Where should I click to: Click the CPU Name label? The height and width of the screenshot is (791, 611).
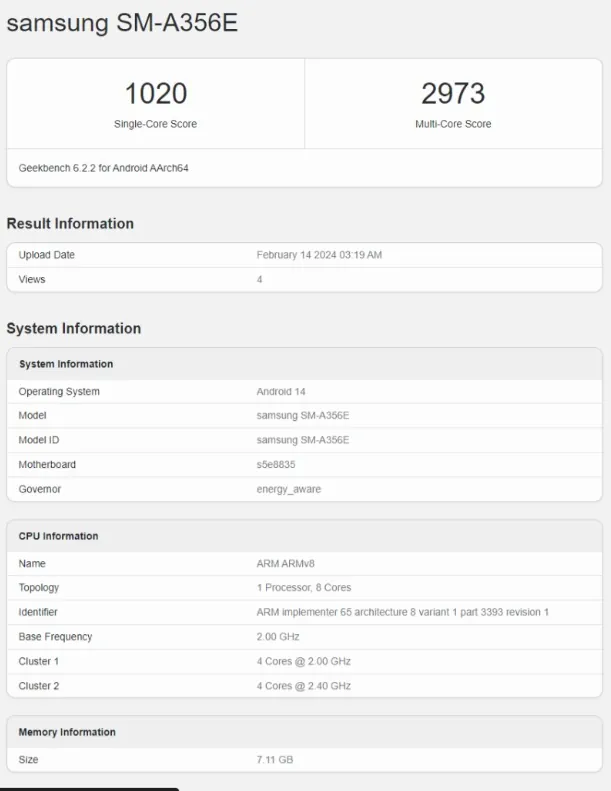[32, 563]
